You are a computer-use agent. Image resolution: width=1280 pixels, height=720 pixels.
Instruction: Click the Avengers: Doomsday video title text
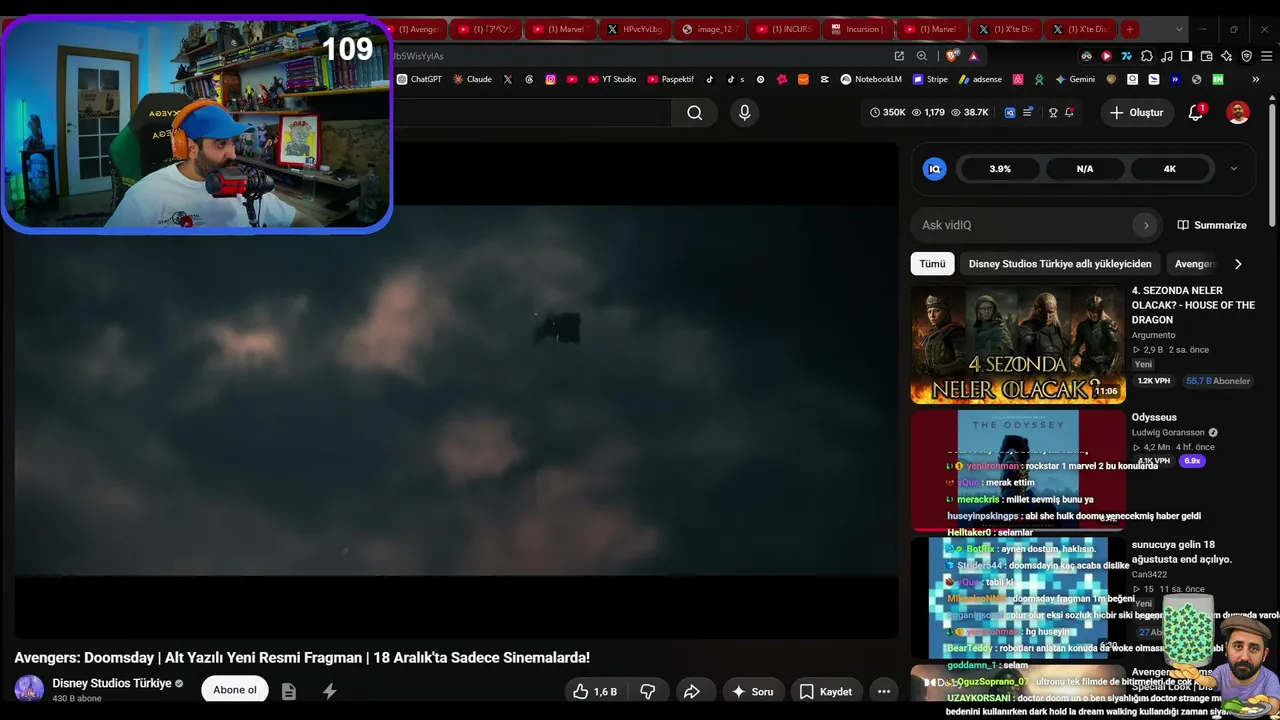point(302,657)
